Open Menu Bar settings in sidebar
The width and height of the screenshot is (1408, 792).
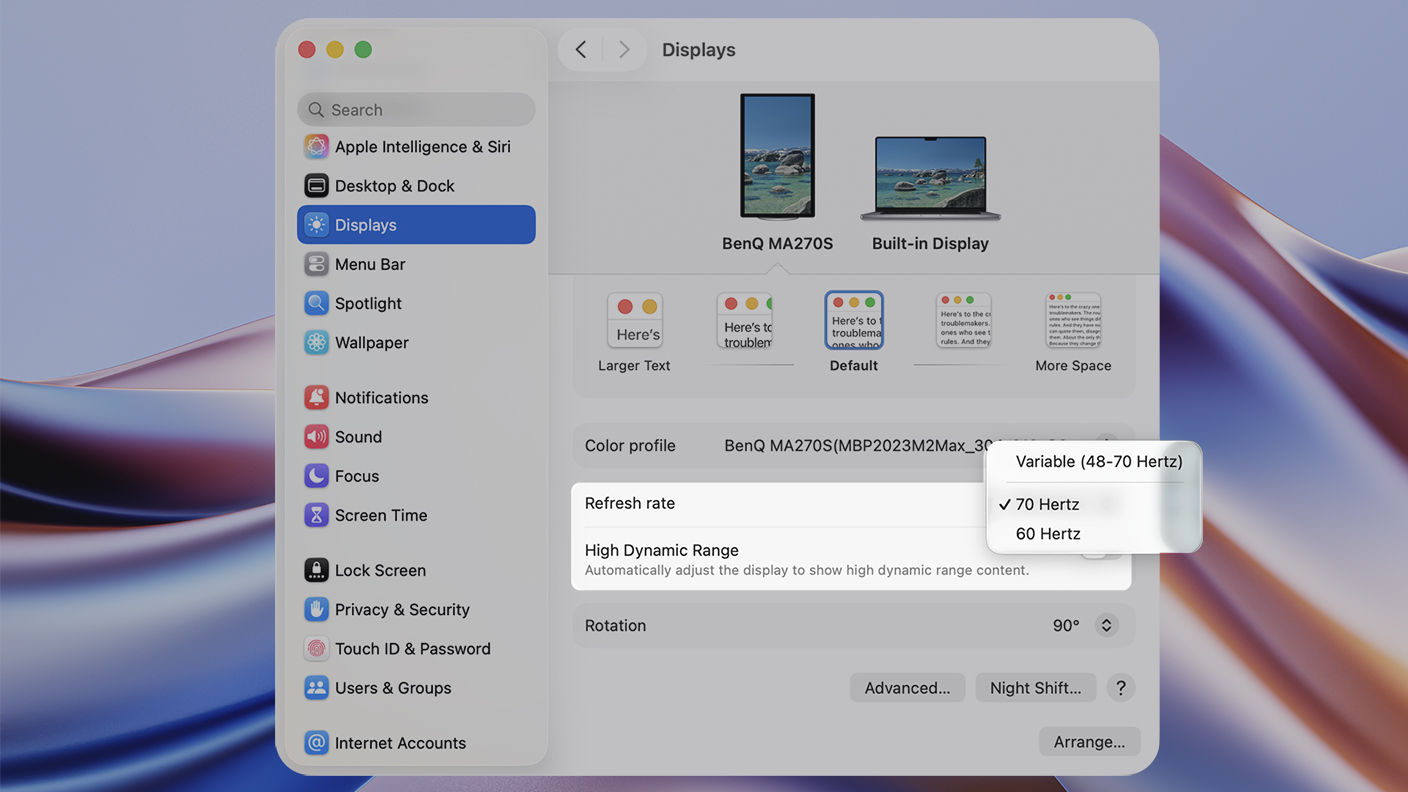point(416,264)
